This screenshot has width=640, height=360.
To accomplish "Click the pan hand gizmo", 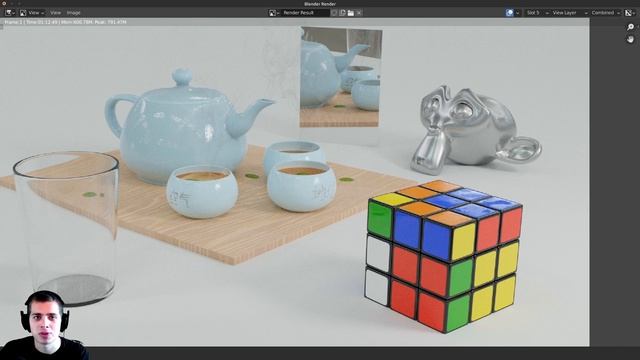I will (x=631, y=39).
